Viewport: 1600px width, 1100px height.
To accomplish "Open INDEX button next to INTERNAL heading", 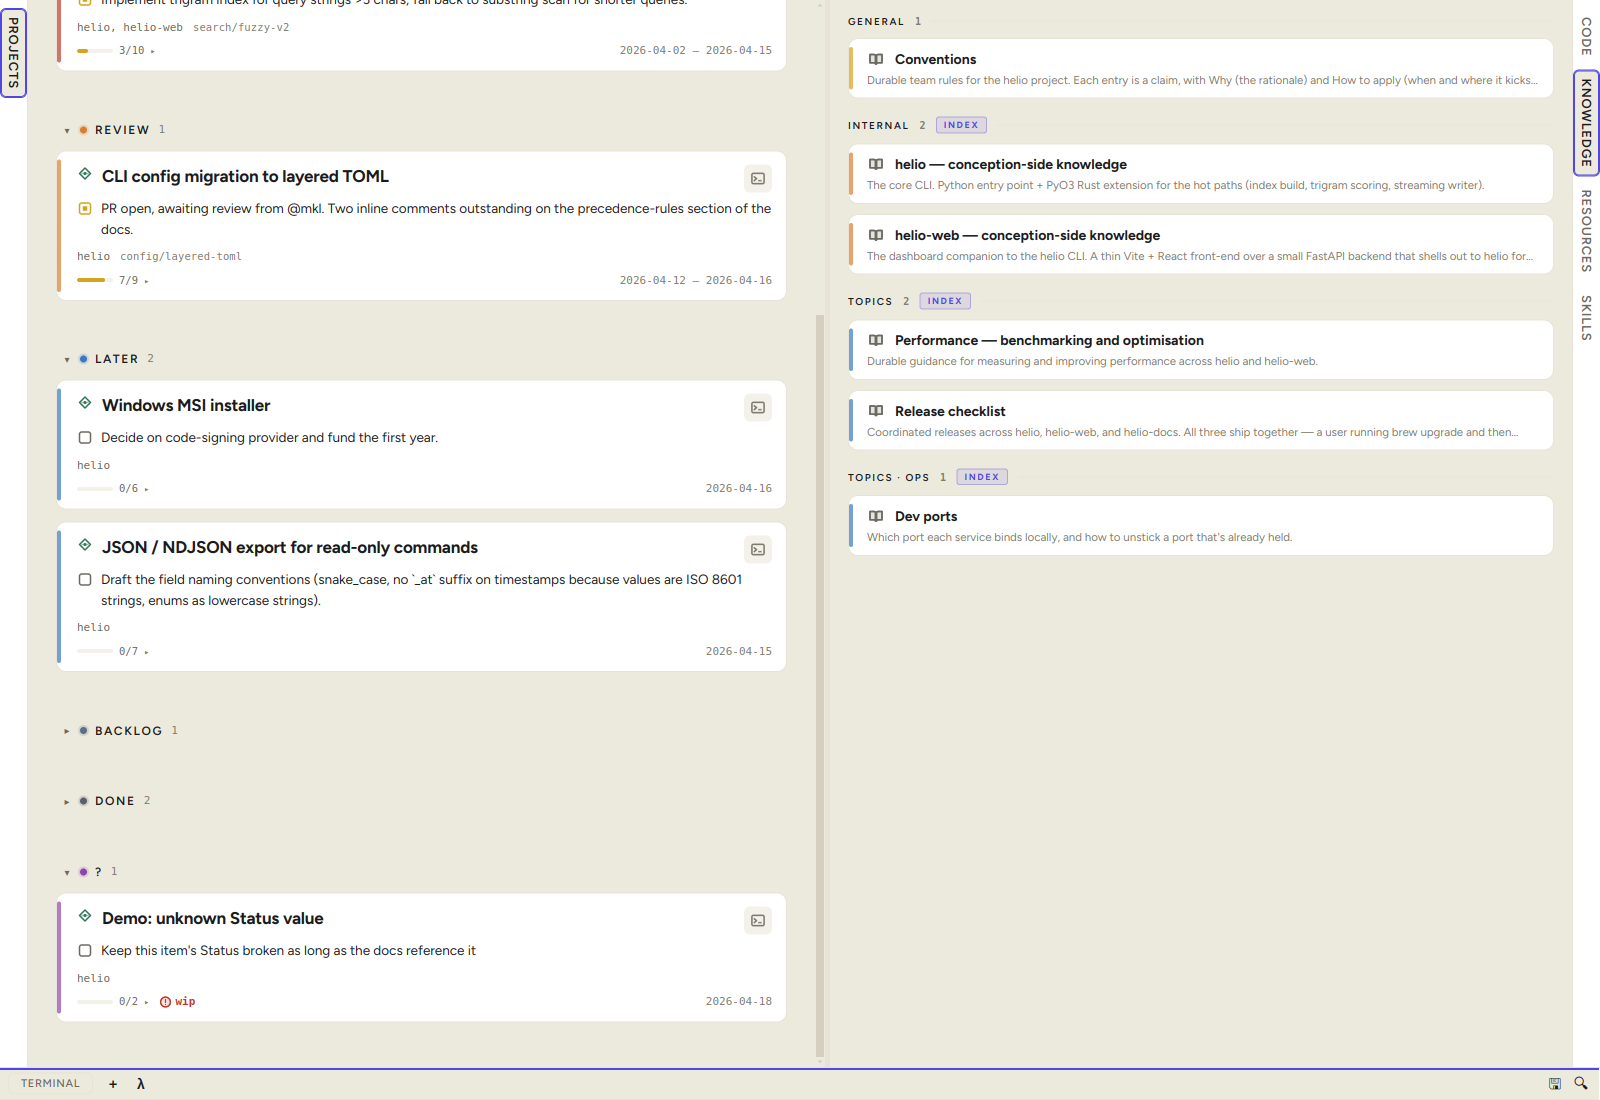I will click(961, 125).
